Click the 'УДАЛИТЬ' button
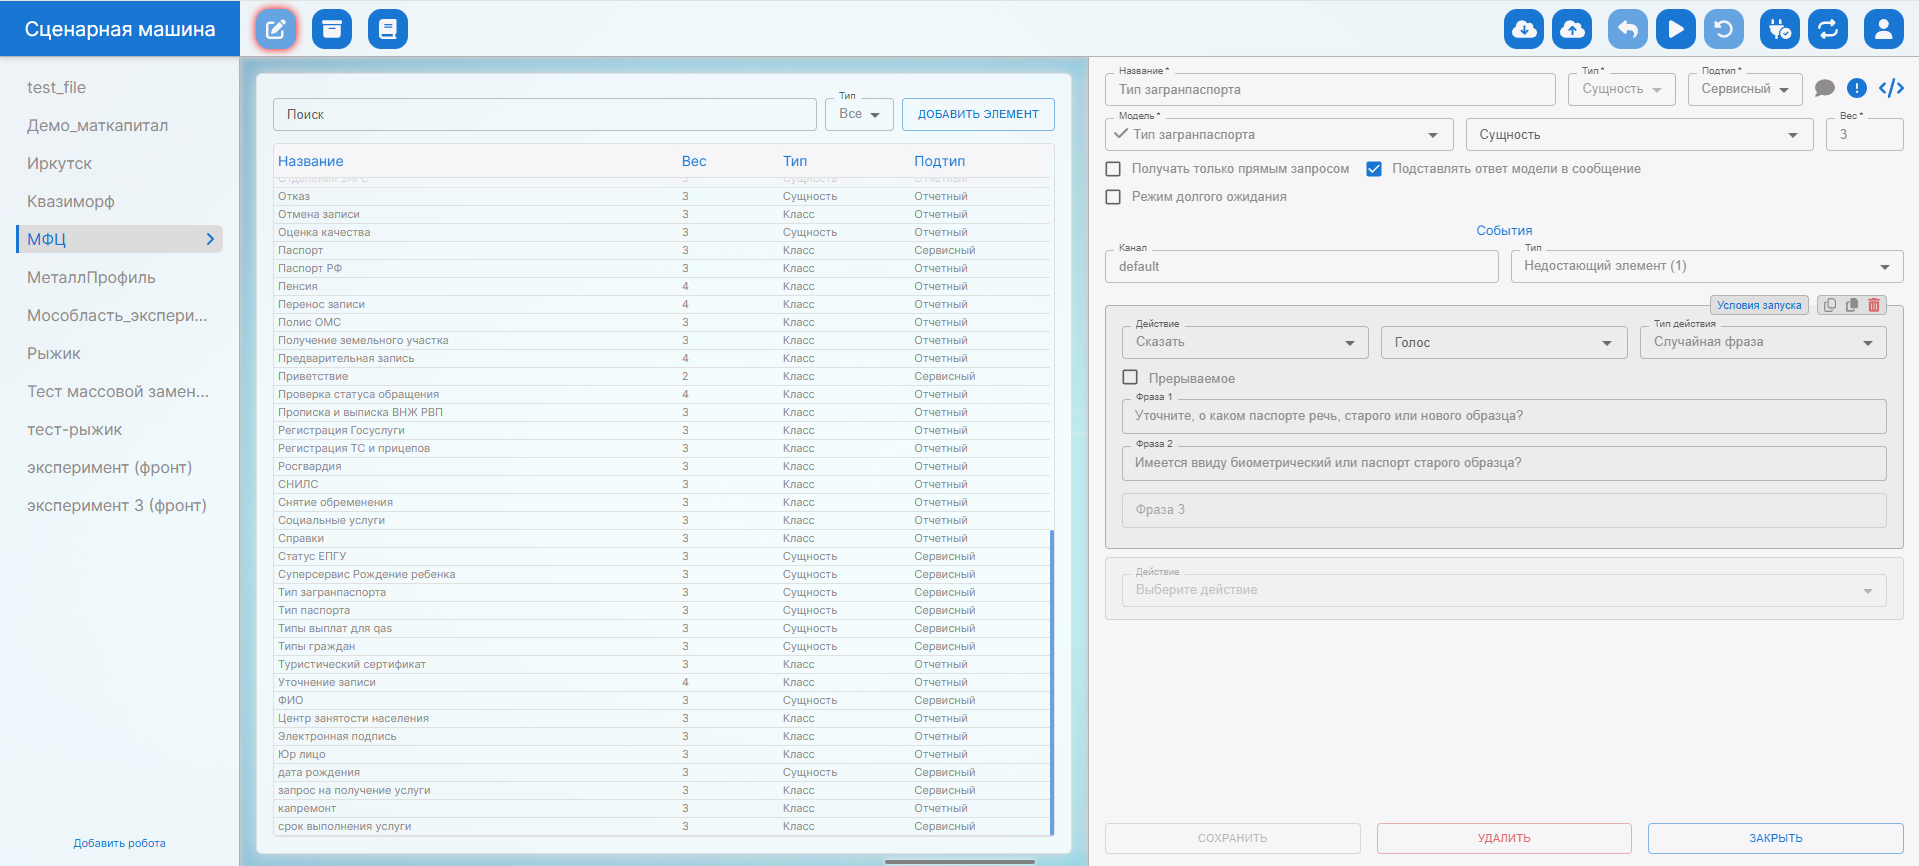Viewport: 1919px width, 866px height. click(x=1503, y=838)
